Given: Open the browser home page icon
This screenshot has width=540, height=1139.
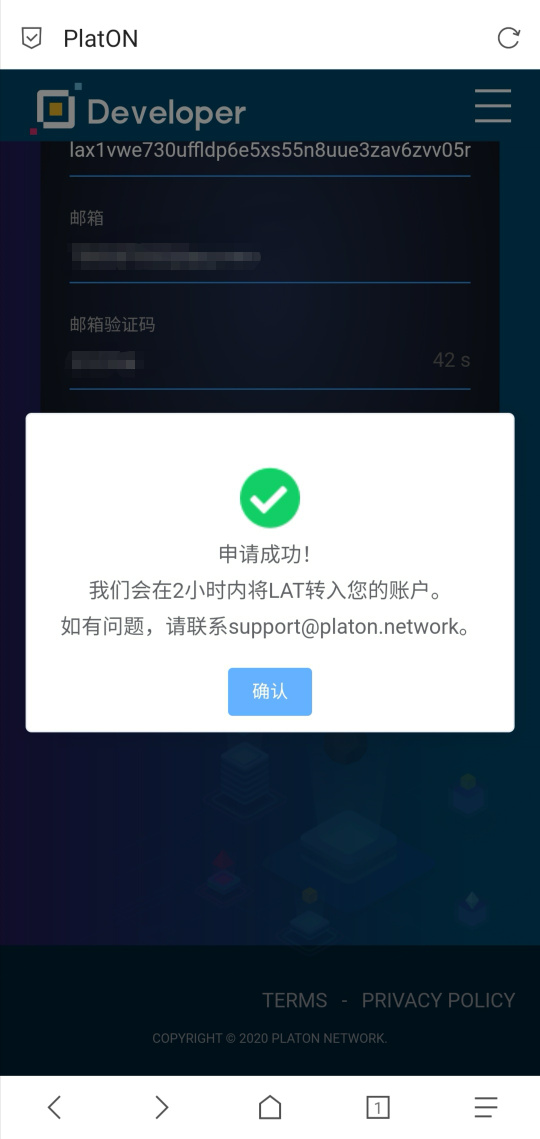Looking at the screenshot, I should [x=270, y=1107].
